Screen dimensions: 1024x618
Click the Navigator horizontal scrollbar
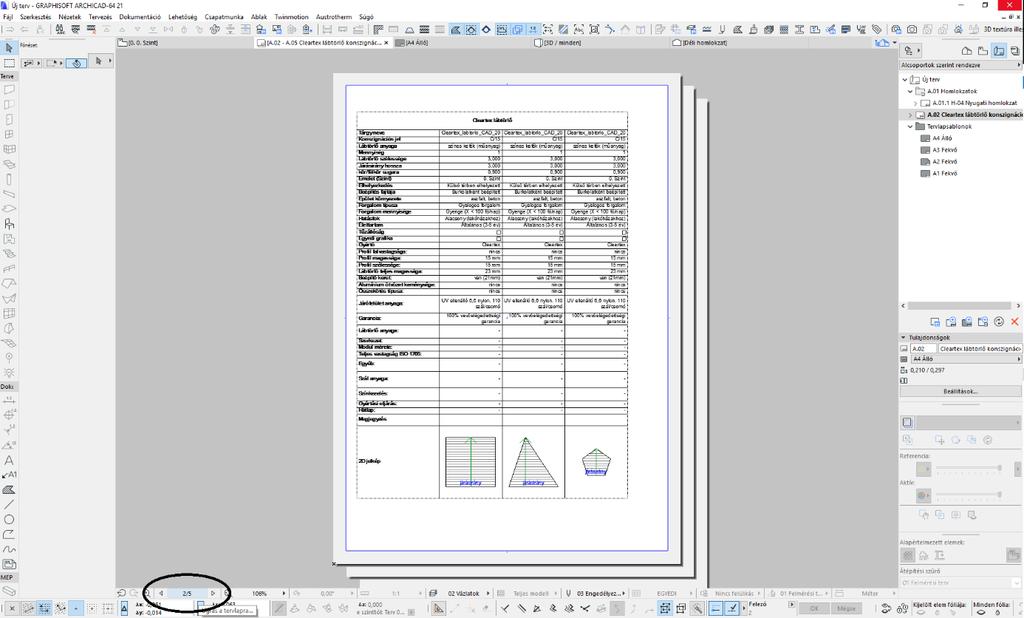click(961, 306)
